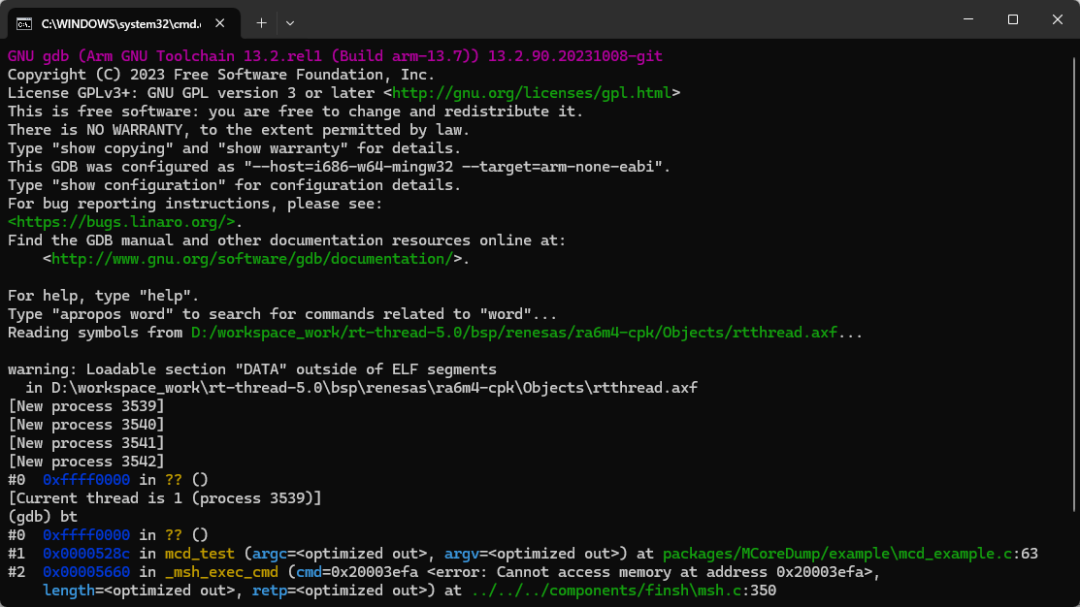Maximize the terminal window
The width and height of the screenshot is (1080, 607).
tap(1012, 20)
